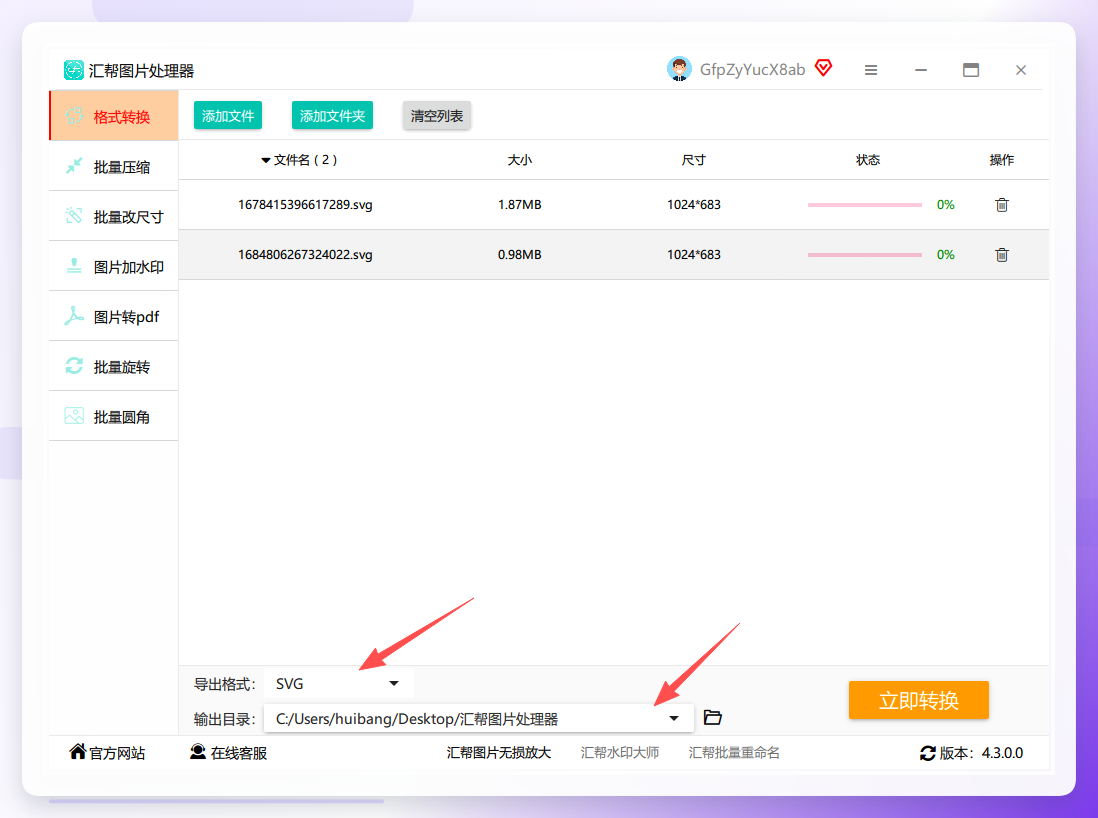Open the 汇帮水印大师 link
This screenshot has height=818, width=1098.
click(620, 753)
